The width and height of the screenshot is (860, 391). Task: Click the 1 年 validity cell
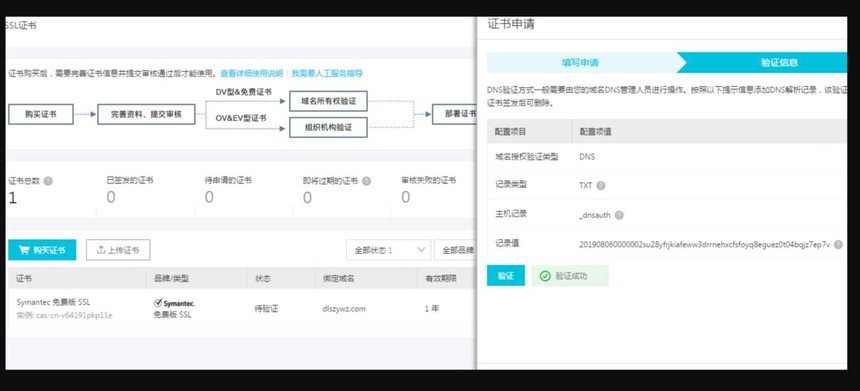coord(432,309)
